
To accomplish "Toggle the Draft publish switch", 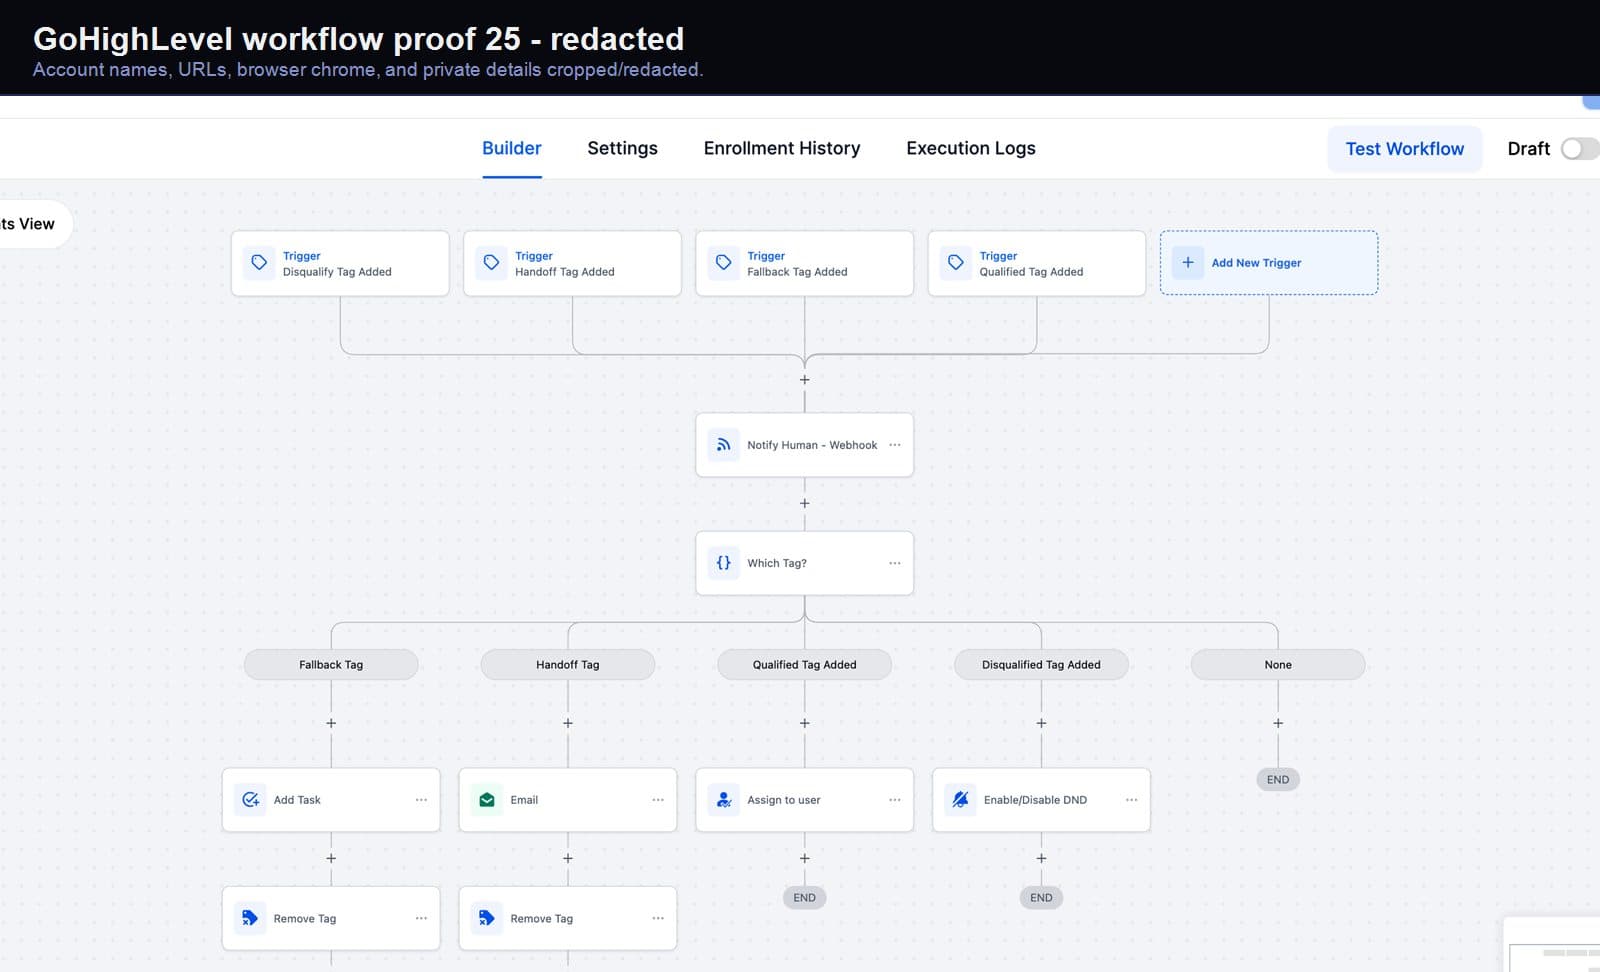I will coord(1580,149).
